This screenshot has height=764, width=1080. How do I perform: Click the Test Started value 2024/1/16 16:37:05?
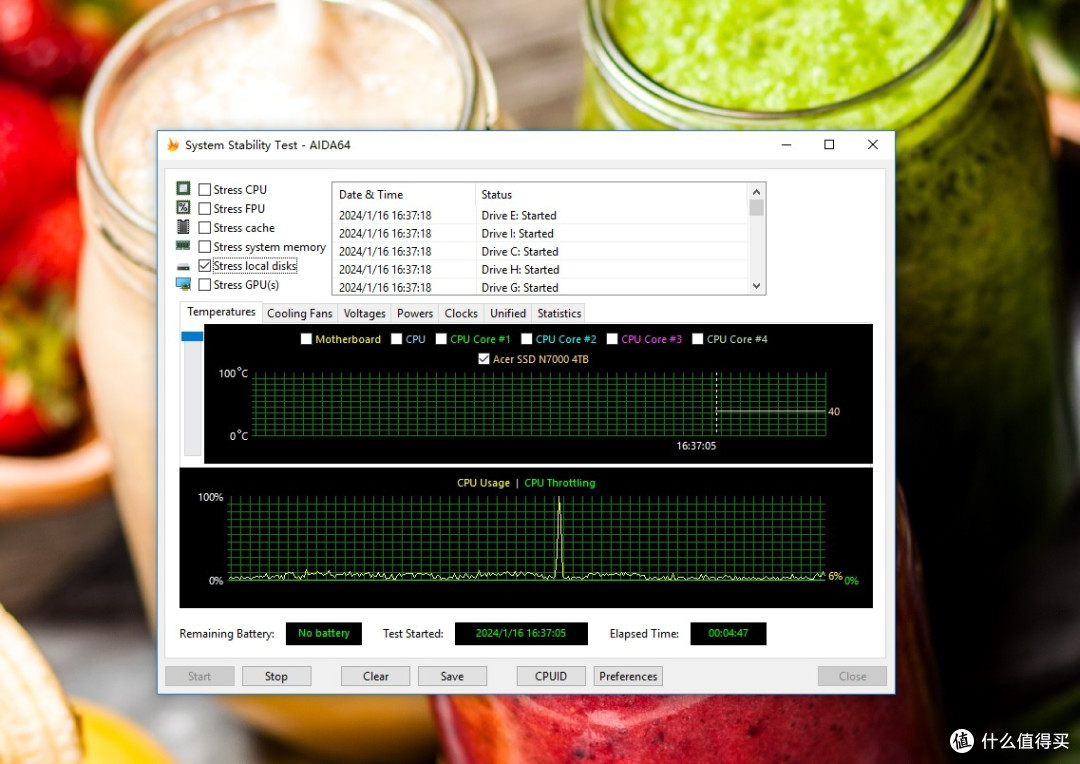[x=521, y=633]
